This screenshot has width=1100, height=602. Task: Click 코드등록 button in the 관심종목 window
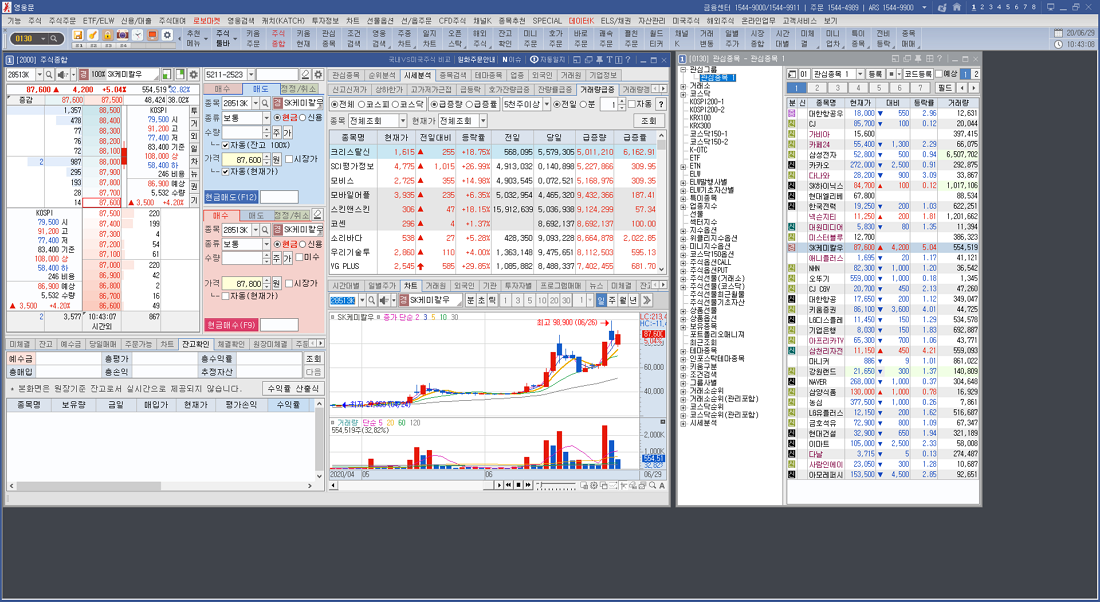[x=917, y=74]
